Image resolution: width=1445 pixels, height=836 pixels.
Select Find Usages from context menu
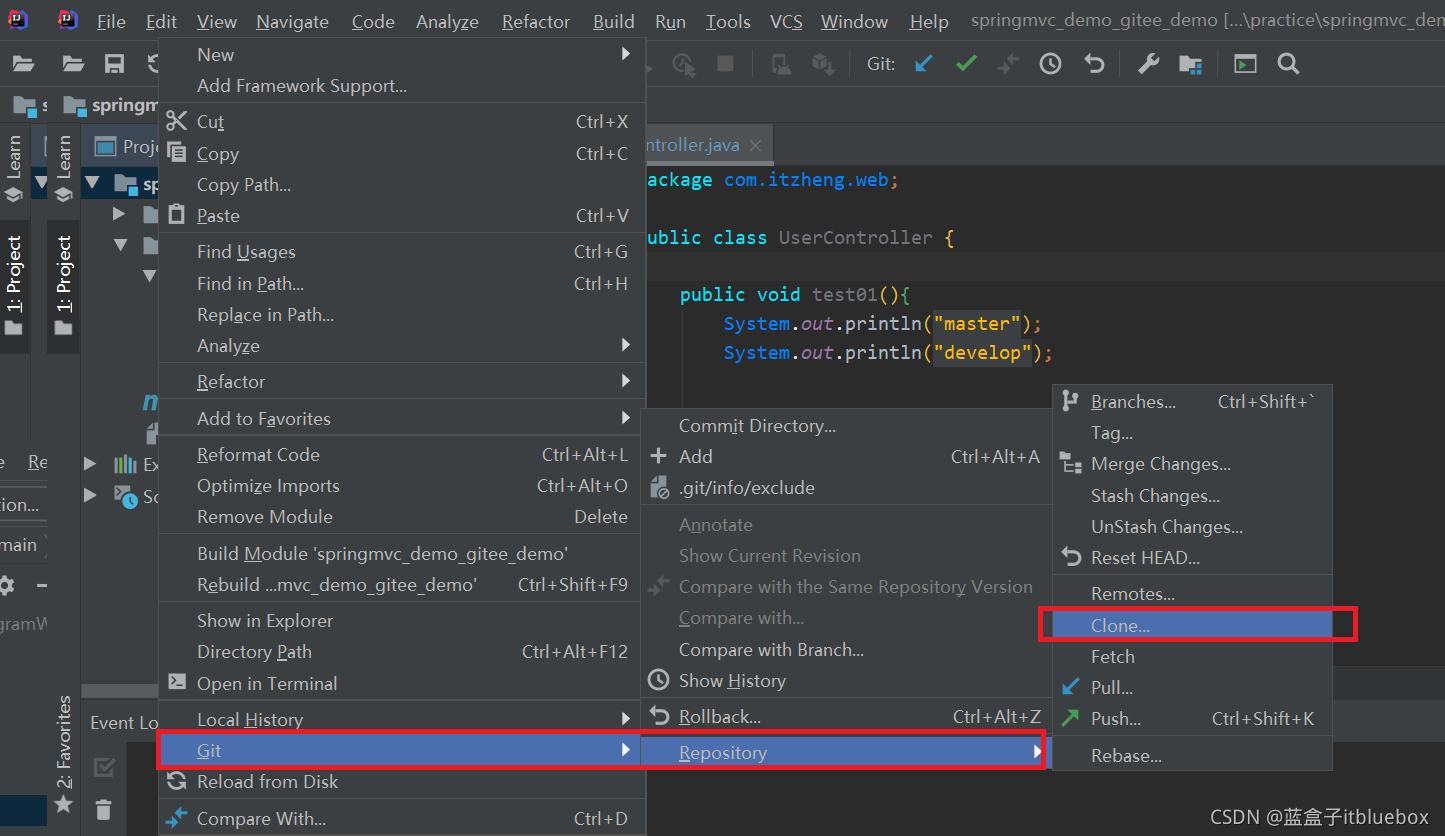coord(402,252)
